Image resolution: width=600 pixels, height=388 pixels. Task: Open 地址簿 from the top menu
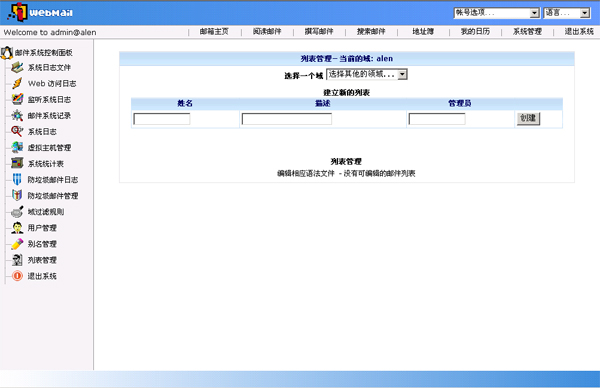[423, 31]
